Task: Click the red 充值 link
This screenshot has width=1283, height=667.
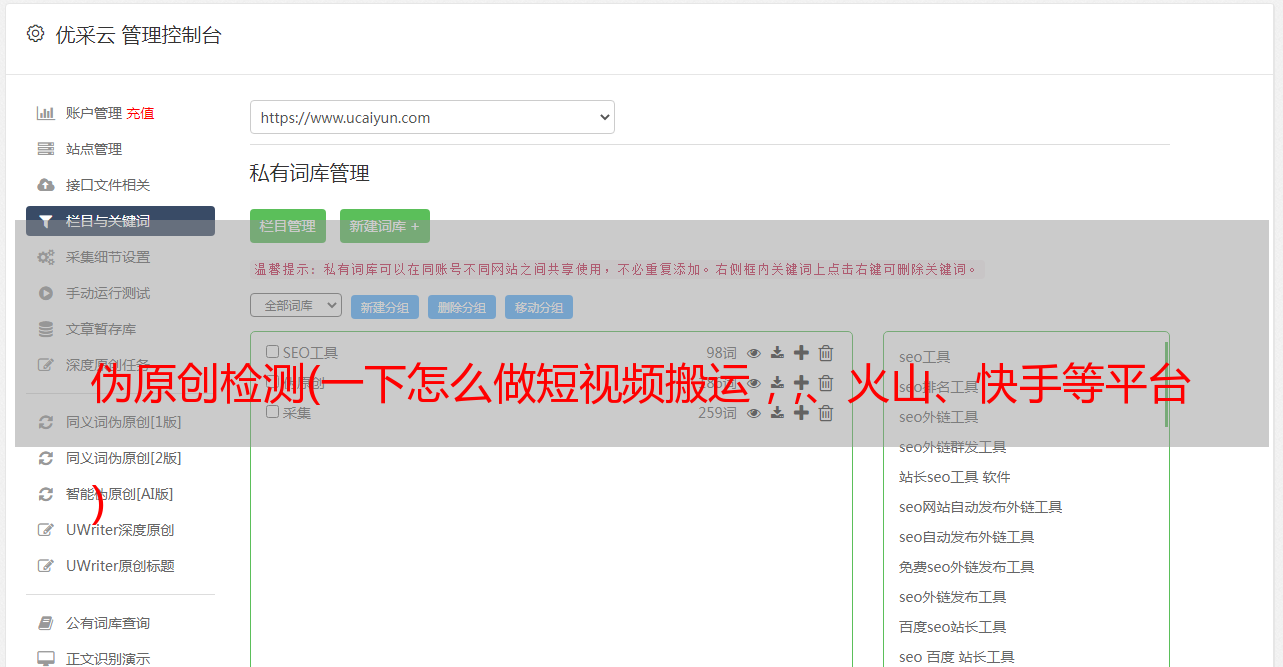Action: pos(141,113)
